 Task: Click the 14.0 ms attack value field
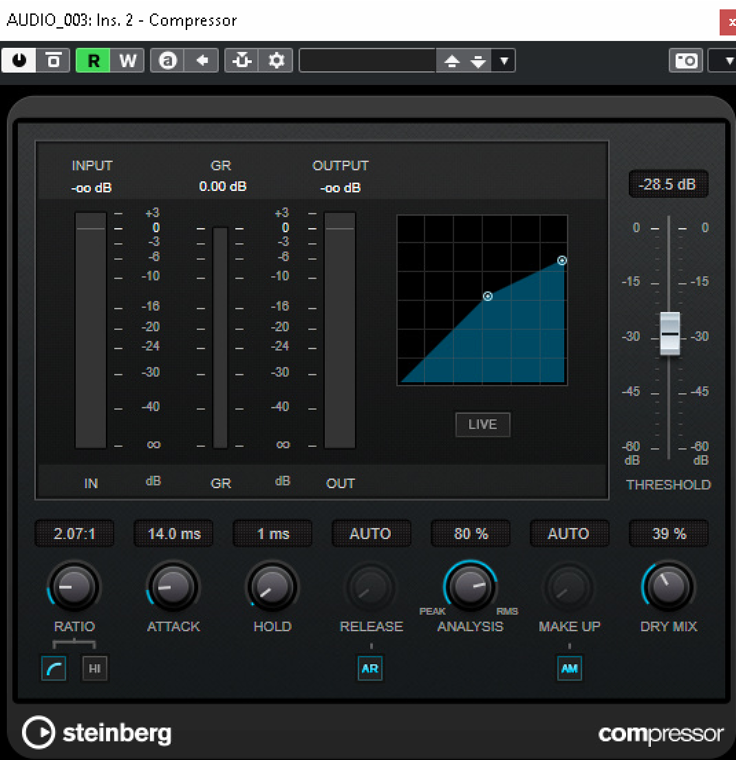click(x=174, y=534)
